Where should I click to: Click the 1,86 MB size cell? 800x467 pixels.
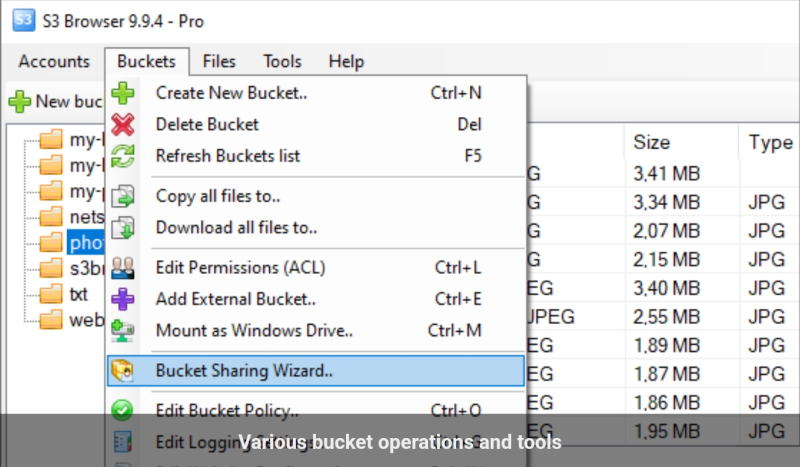point(666,403)
